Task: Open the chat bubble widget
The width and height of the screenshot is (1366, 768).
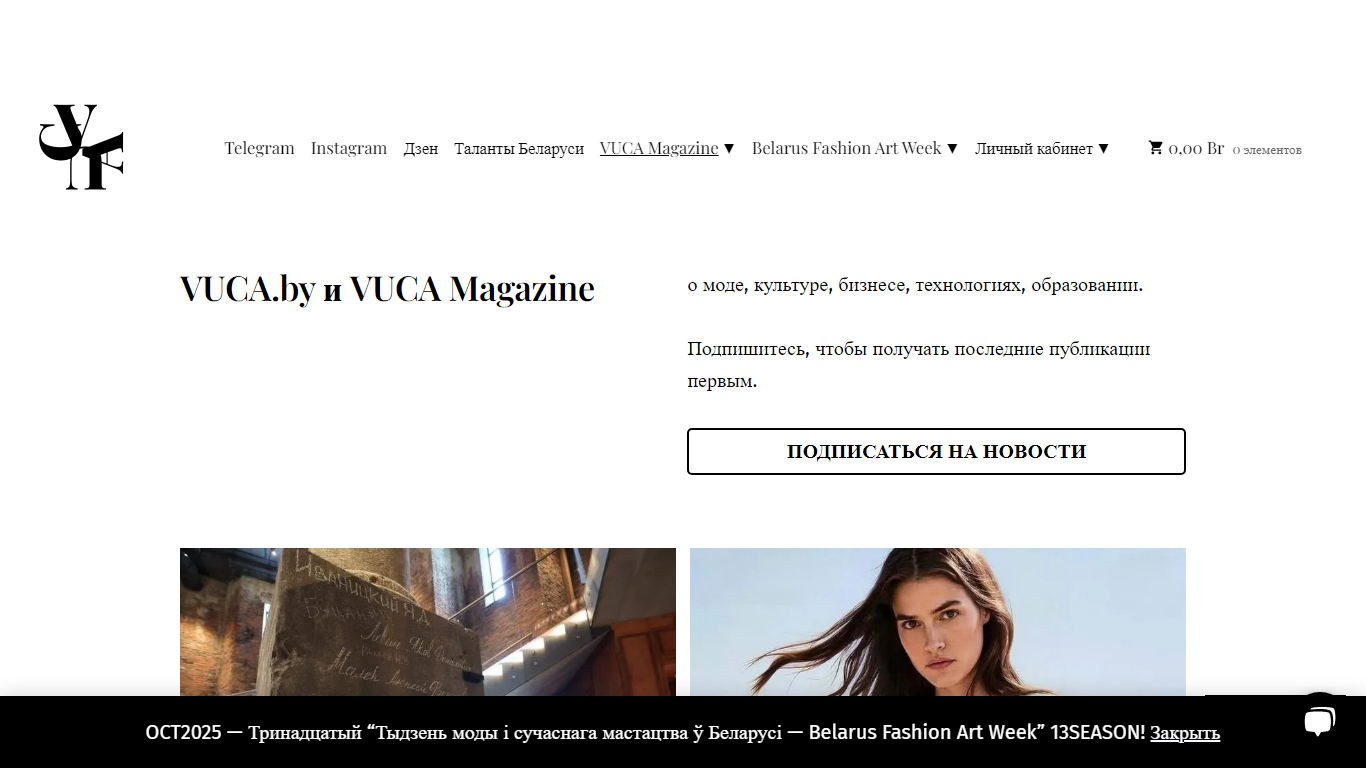Action: pyautogui.click(x=1319, y=721)
